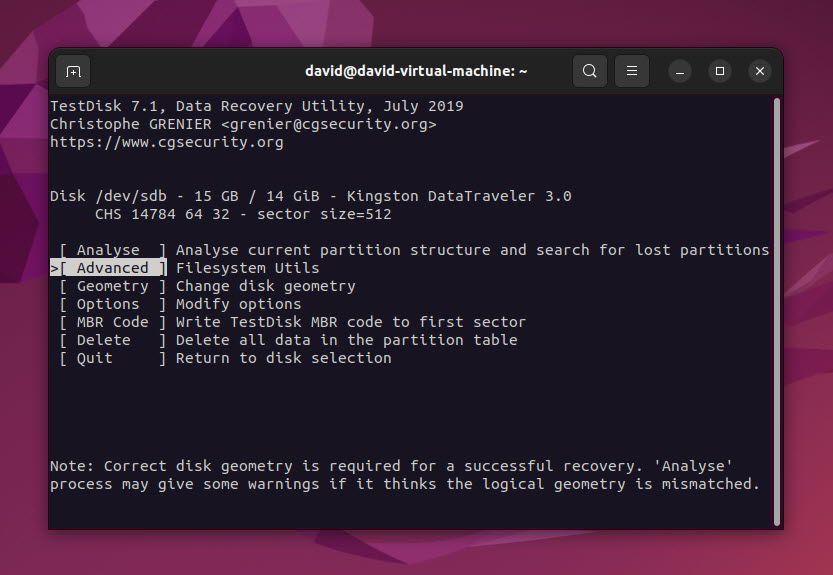Click 'Modify options' description text
Viewport: 833px width, 575px height.
click(x=239, y=304)
